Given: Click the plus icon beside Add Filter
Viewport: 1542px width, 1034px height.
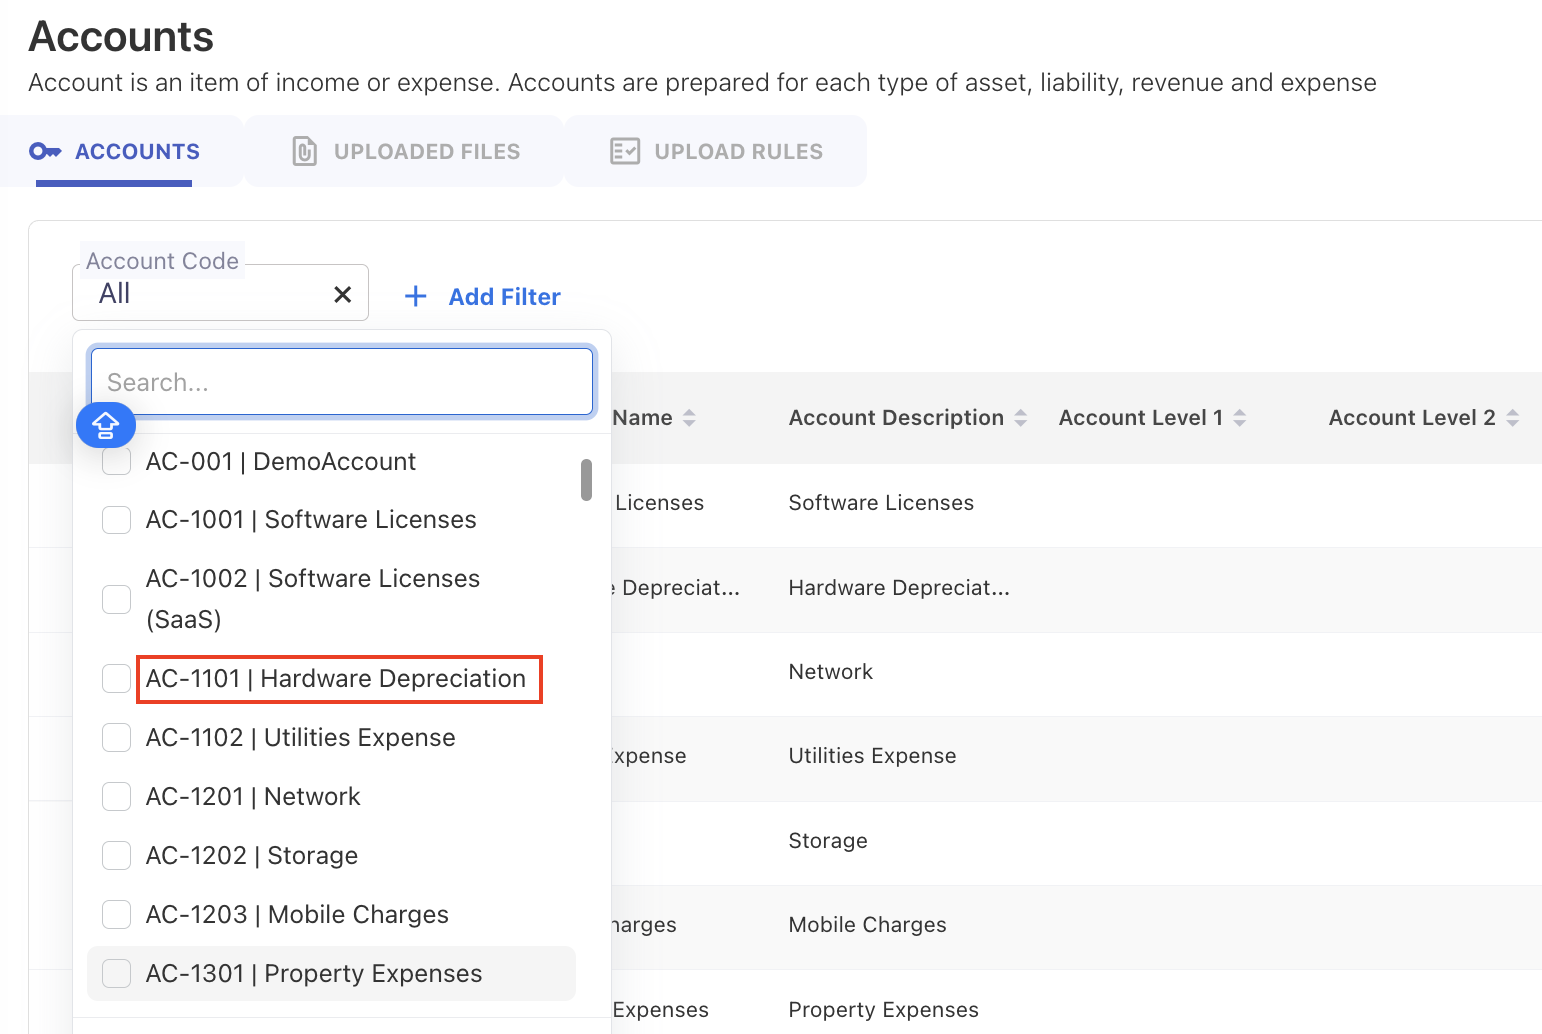Looking at the screenshot, I should (415, 297).
